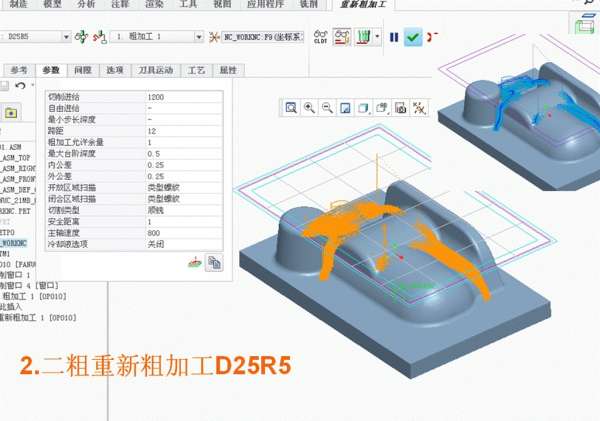
Task: Click the Zoom Out magnifier icon
Action: (327, 107)
